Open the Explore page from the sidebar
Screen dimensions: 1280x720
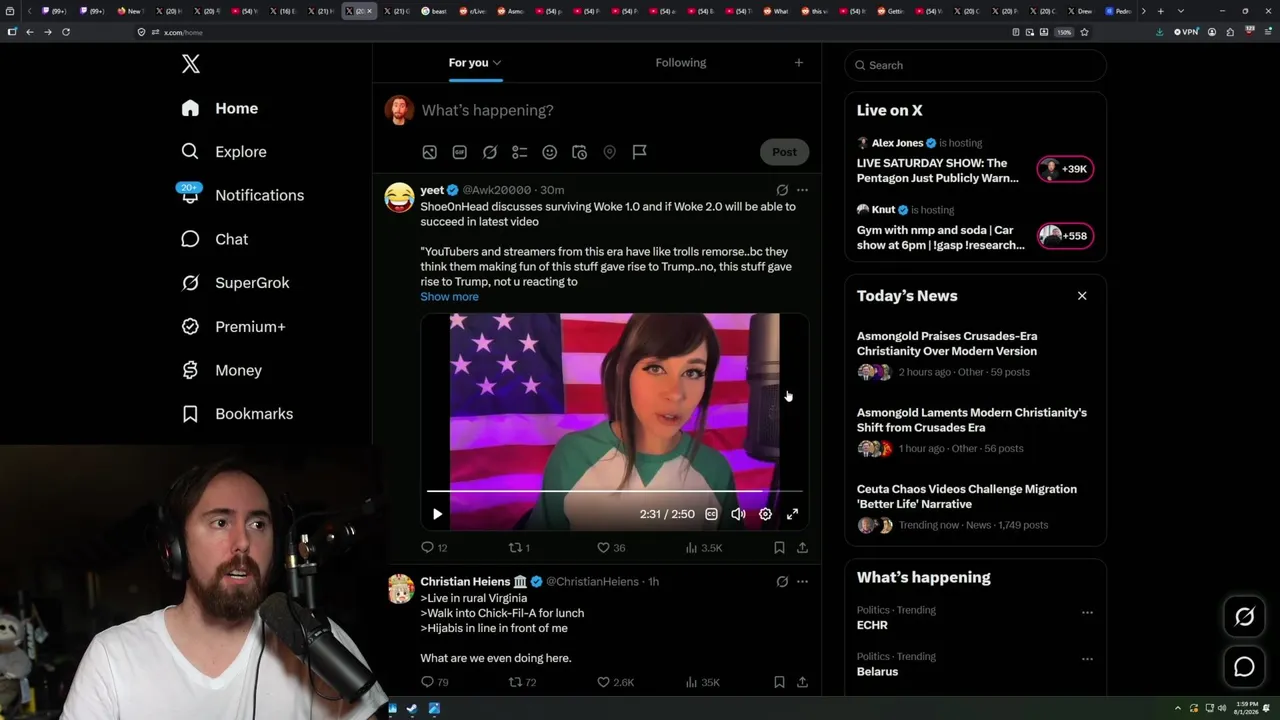pyautogui.click(x=224, y=152)
